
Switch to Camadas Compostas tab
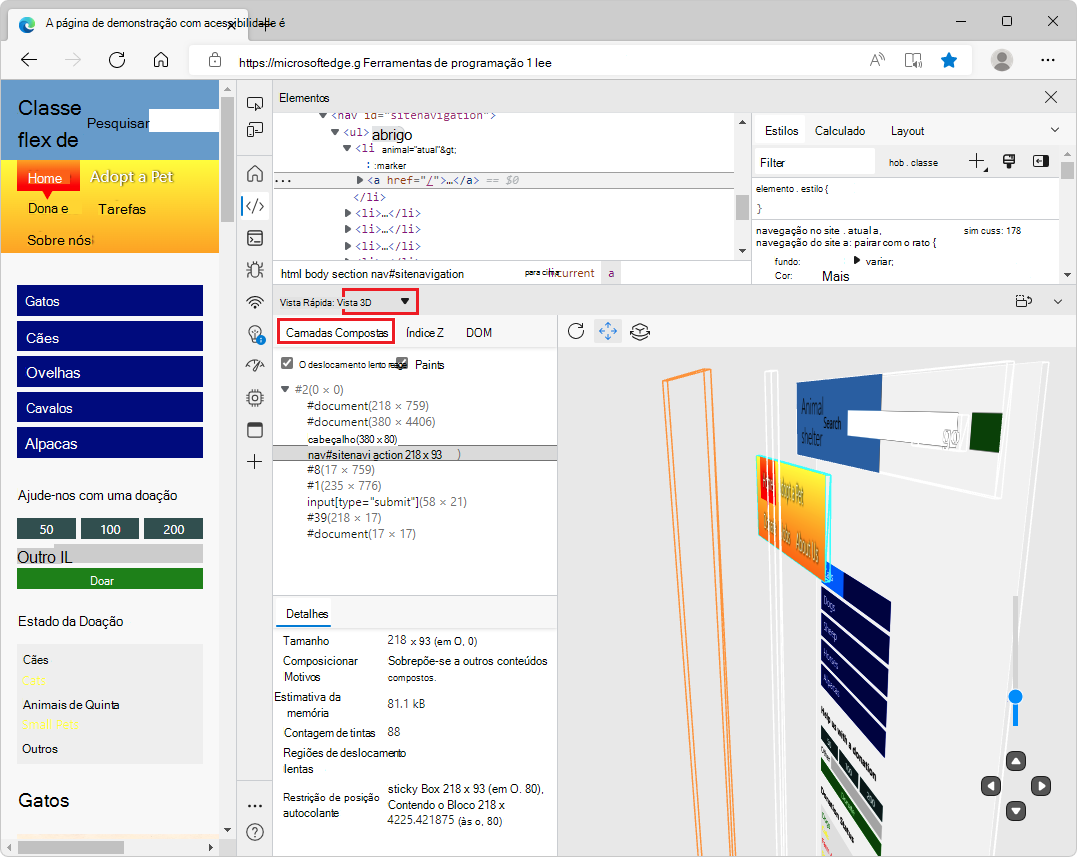coord(336,332)
